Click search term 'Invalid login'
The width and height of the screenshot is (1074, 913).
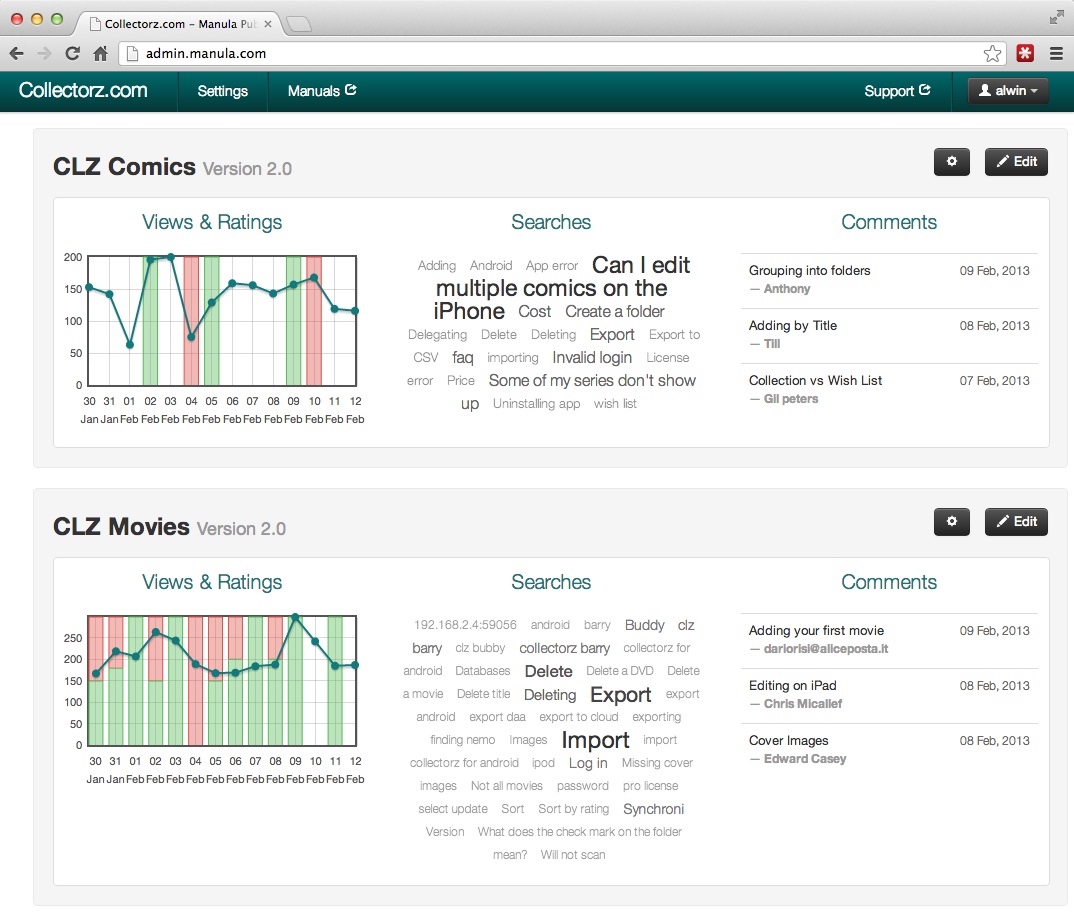[x=592, y=358]
